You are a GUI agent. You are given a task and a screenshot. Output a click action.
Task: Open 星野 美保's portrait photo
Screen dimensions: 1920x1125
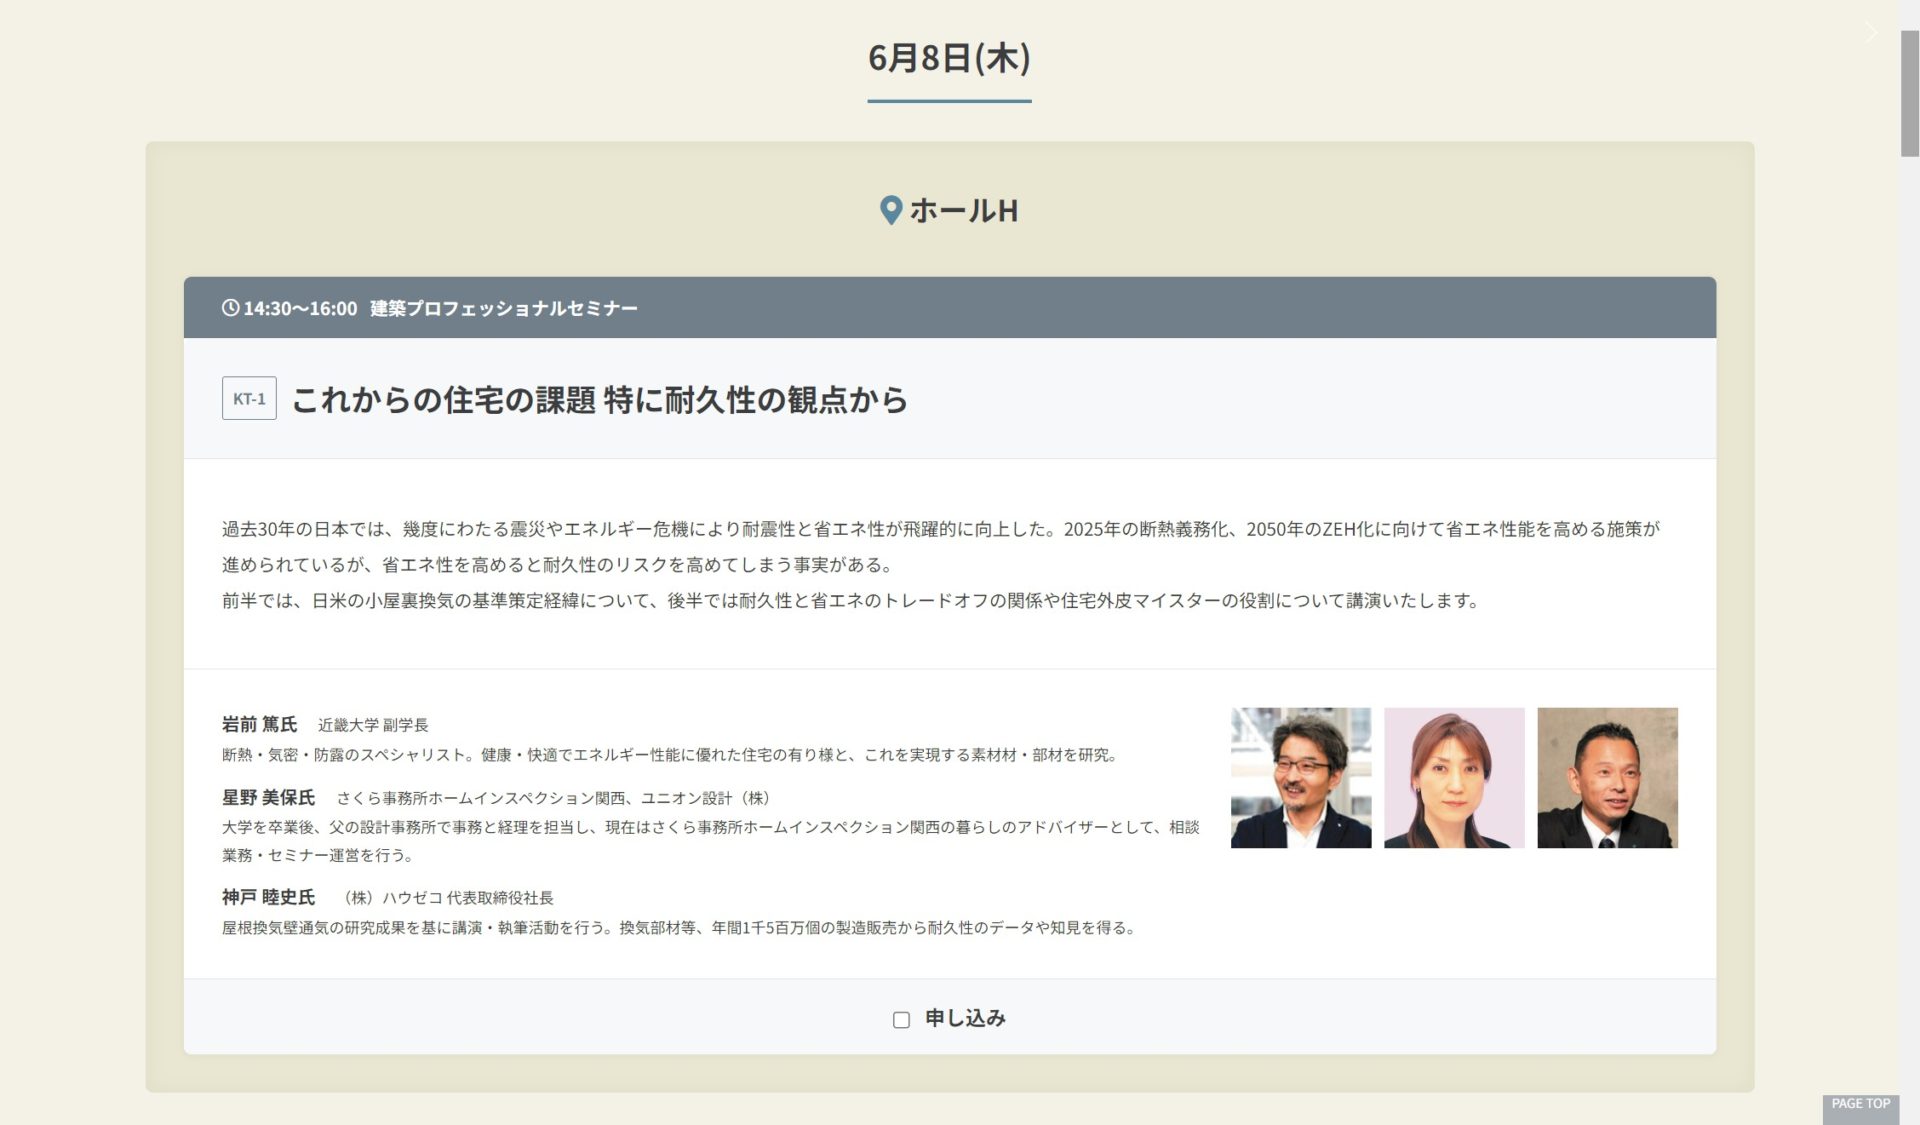(x=1453, y=778)
